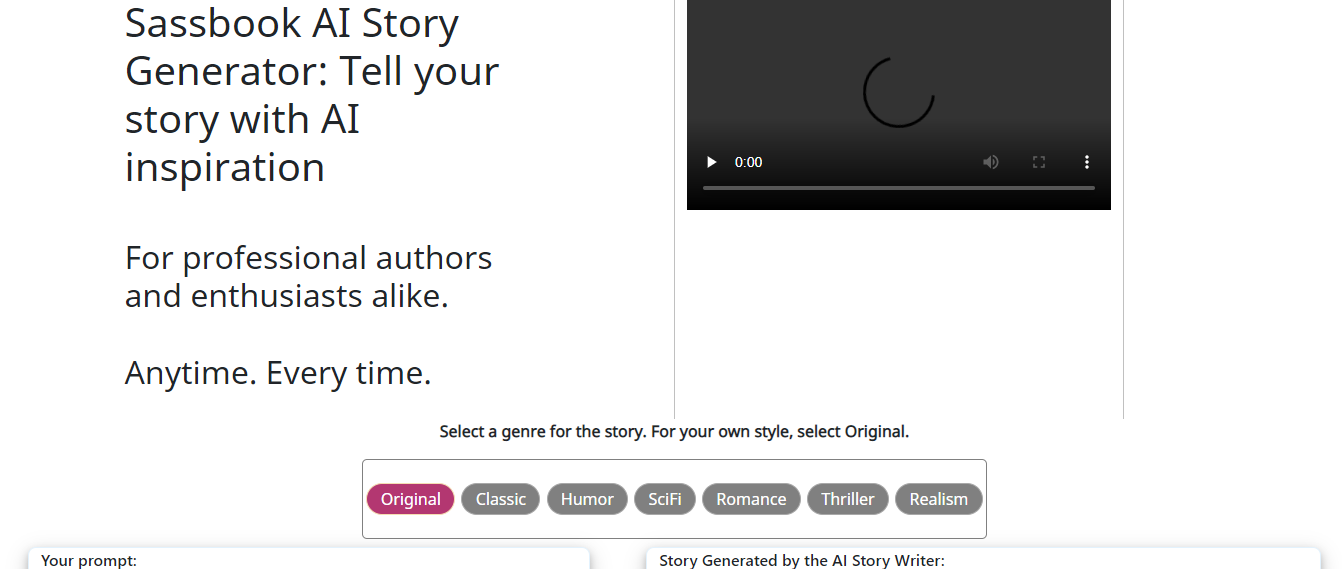Select the Classic genre
Image resolution: width=1342 pixels, height=569 pixels.
(x=501, y=499)
